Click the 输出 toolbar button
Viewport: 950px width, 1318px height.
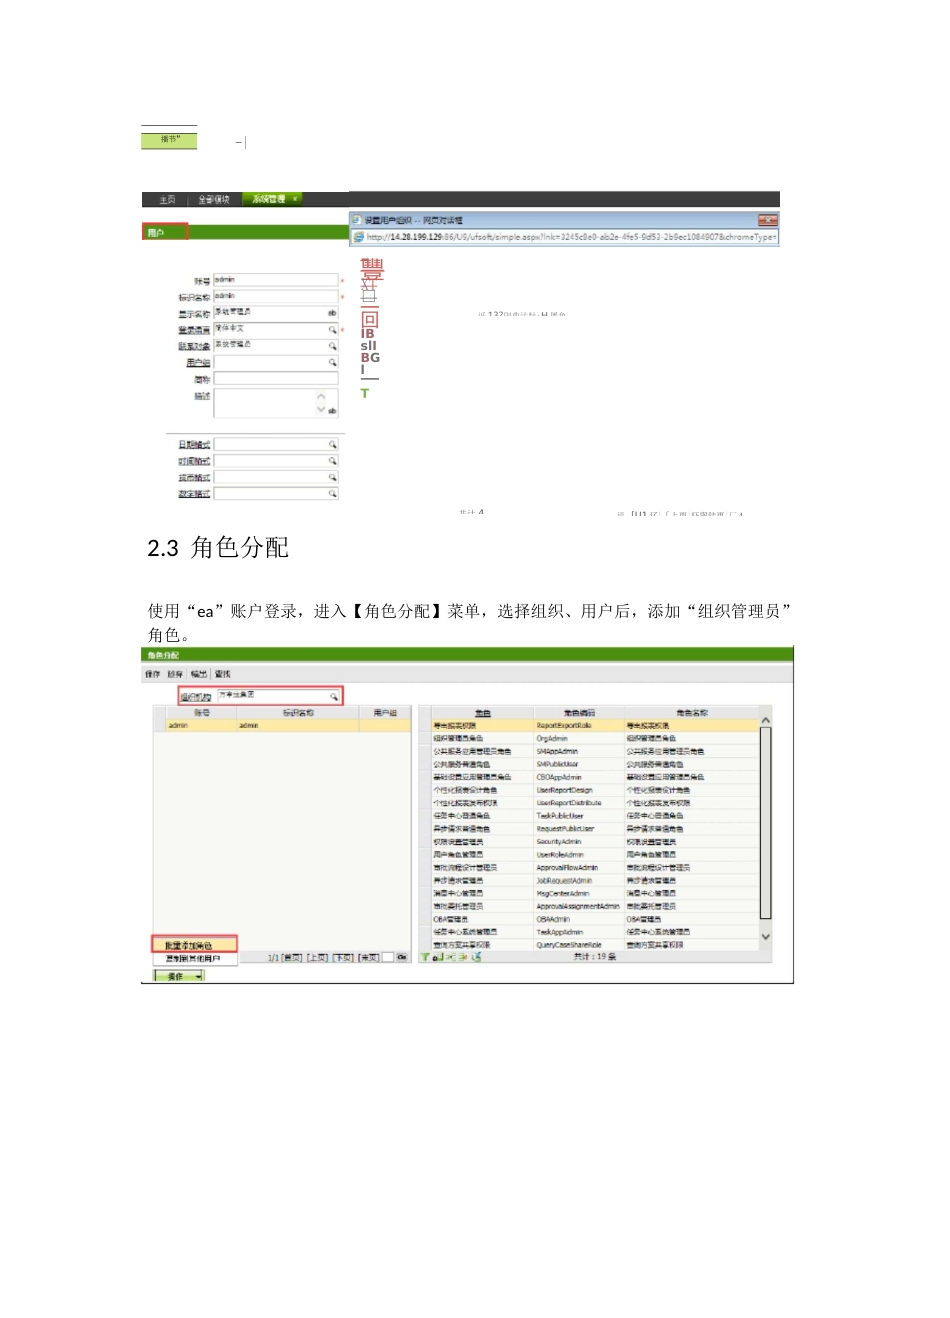pos(199,674)
